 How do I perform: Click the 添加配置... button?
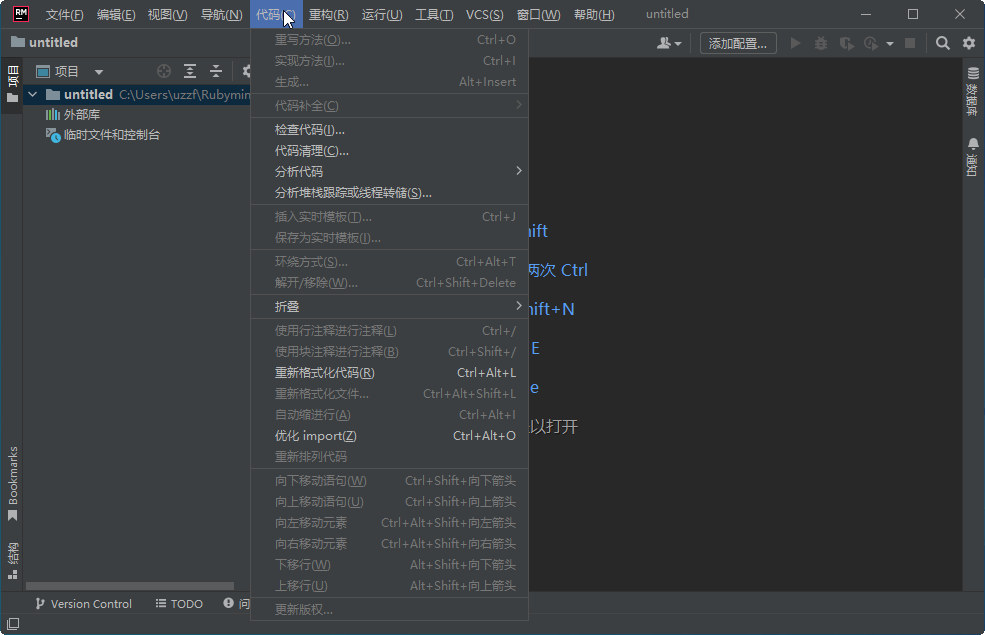(x=738, y=43)
